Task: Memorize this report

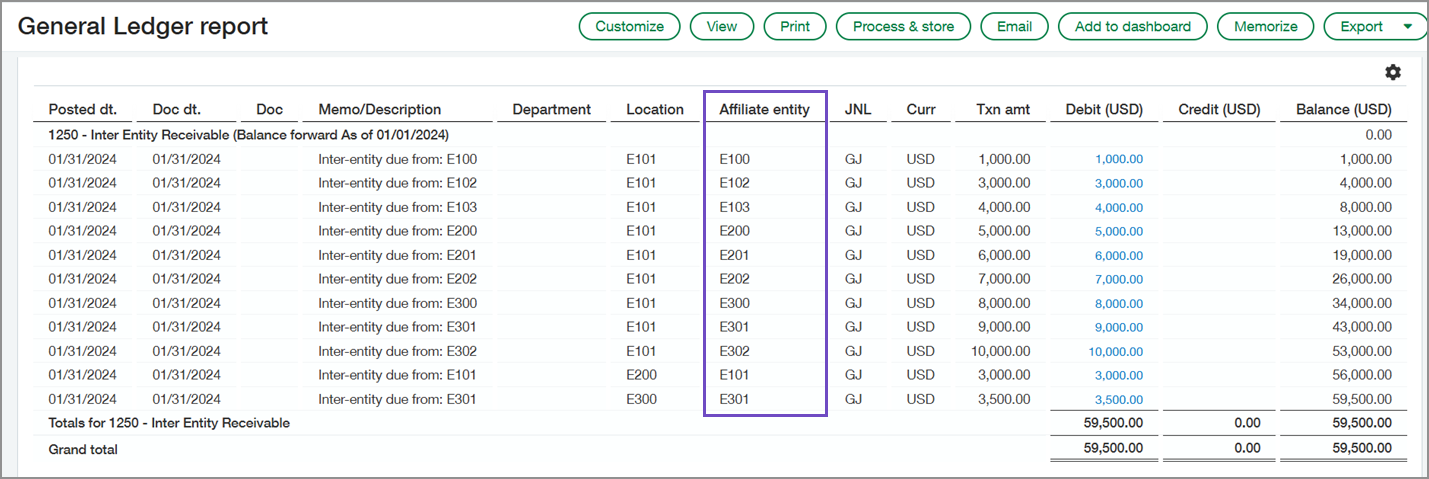Action: coord(1265,27)
